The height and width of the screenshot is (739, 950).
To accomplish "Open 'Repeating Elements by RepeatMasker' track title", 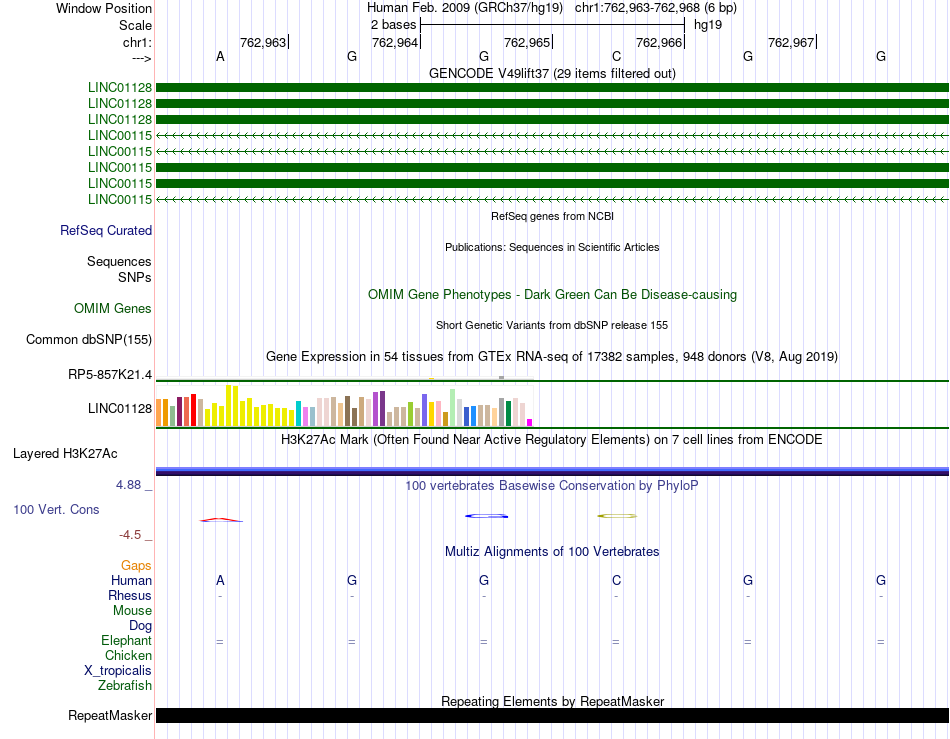I will [x=552, y=701].
